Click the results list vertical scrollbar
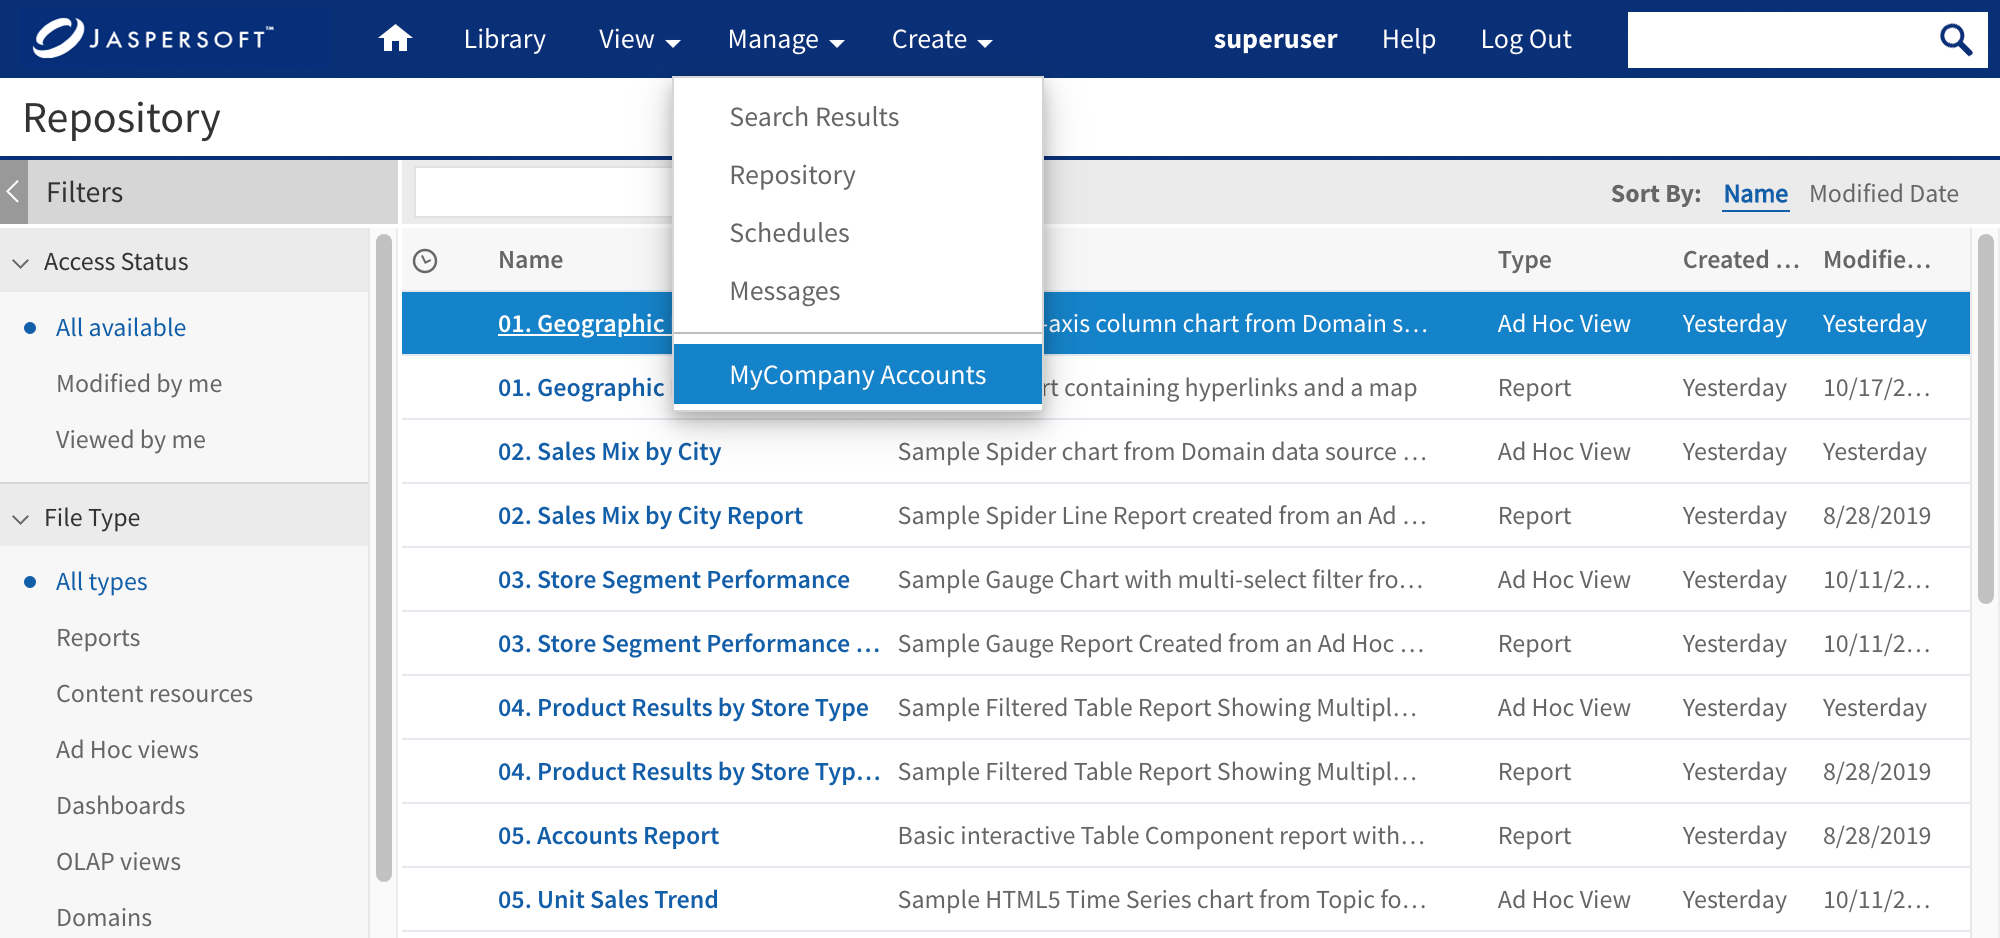 1986,418
